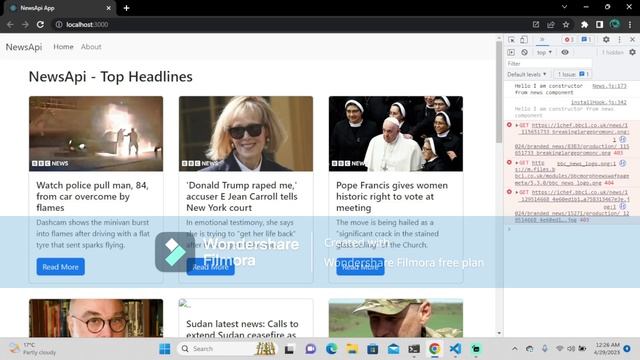Show hidden system tray icons
The height and width of the screenshot is (360, 640).
(515, 349)
